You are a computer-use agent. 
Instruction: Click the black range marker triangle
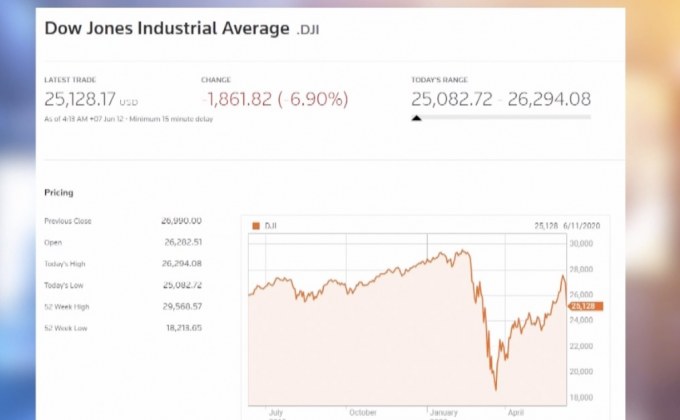(416, 118)
